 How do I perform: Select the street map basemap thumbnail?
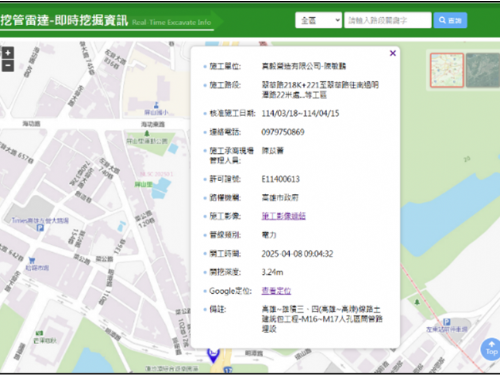(447, 70)
